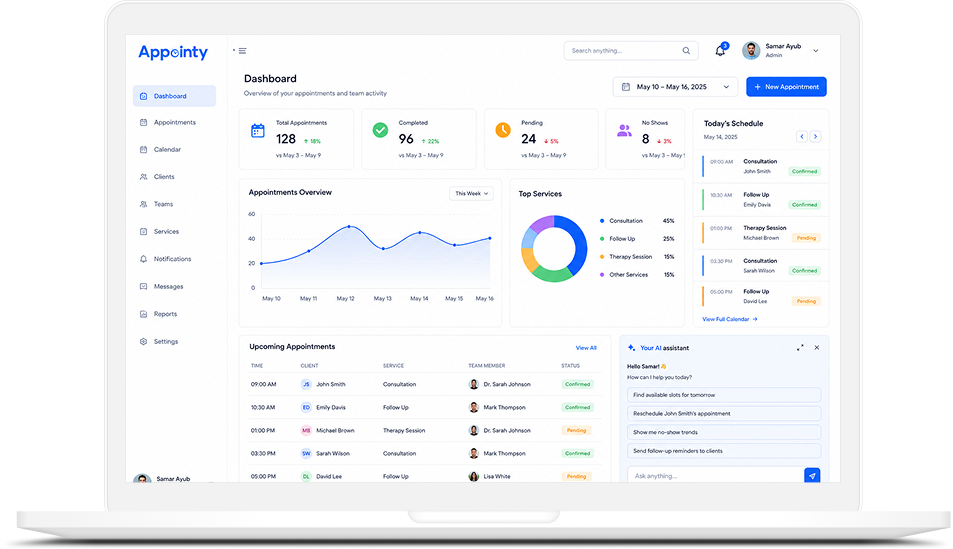Image resolution: width=953 pixels, height=549 pixels.
Task: Click the send message paper plane icon
Action: coord(812,476)
